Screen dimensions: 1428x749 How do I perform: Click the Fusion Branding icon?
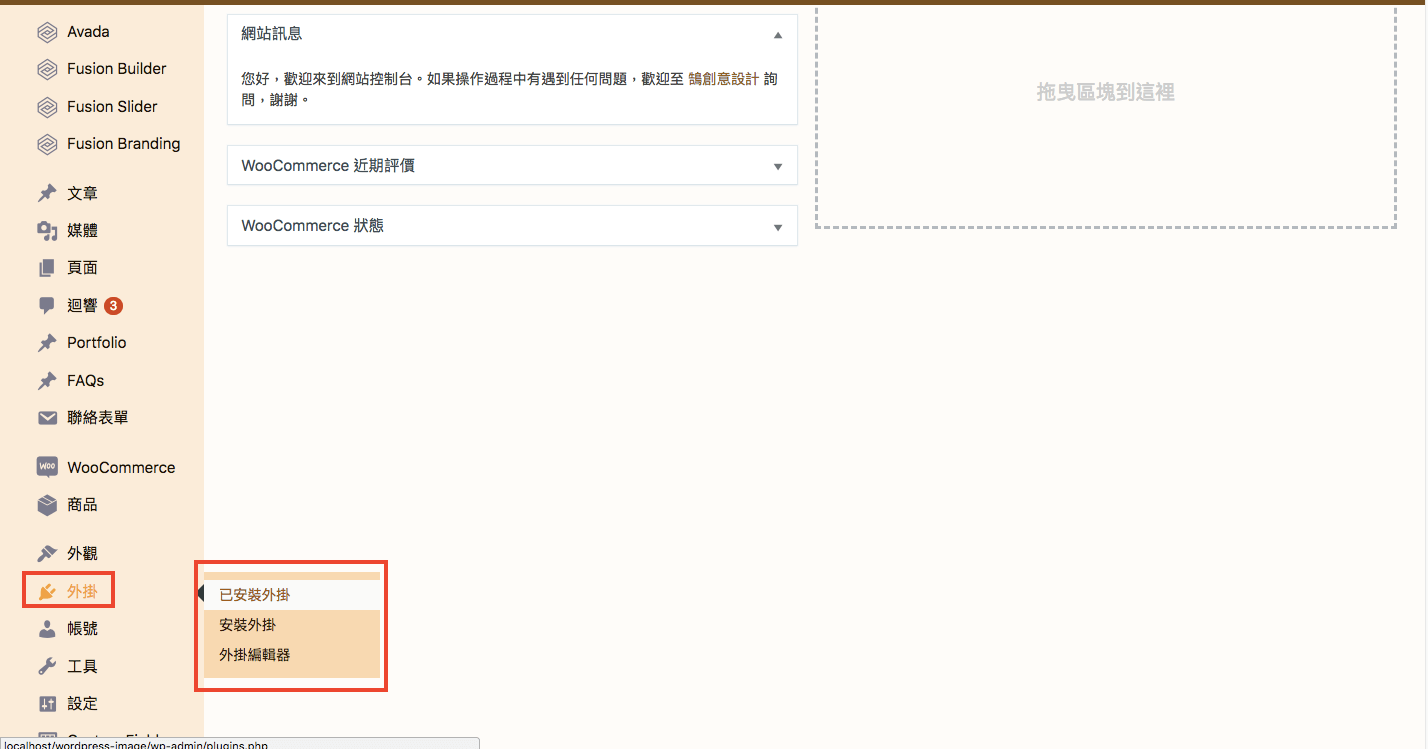(47, 144)
